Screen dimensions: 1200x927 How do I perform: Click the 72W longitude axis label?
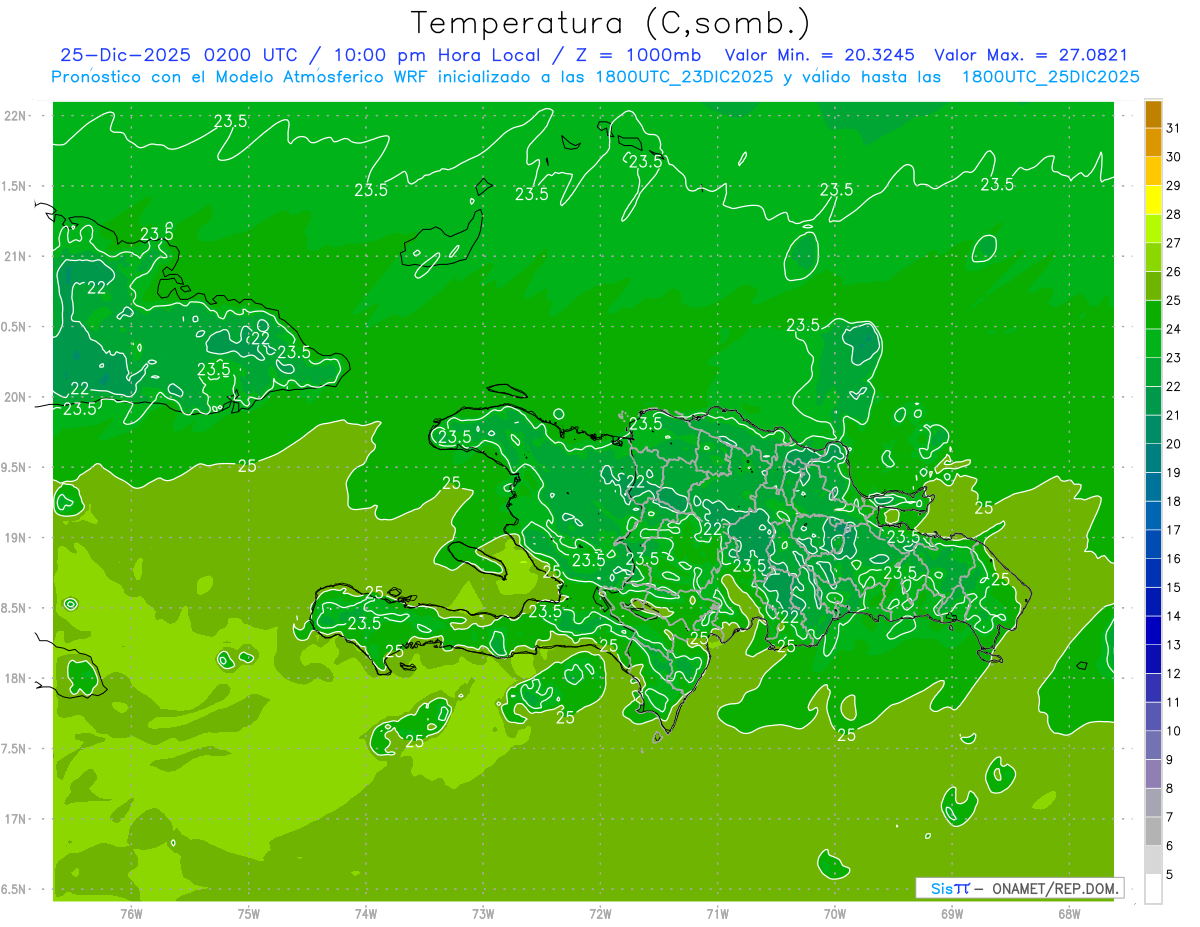click(600, 913)
